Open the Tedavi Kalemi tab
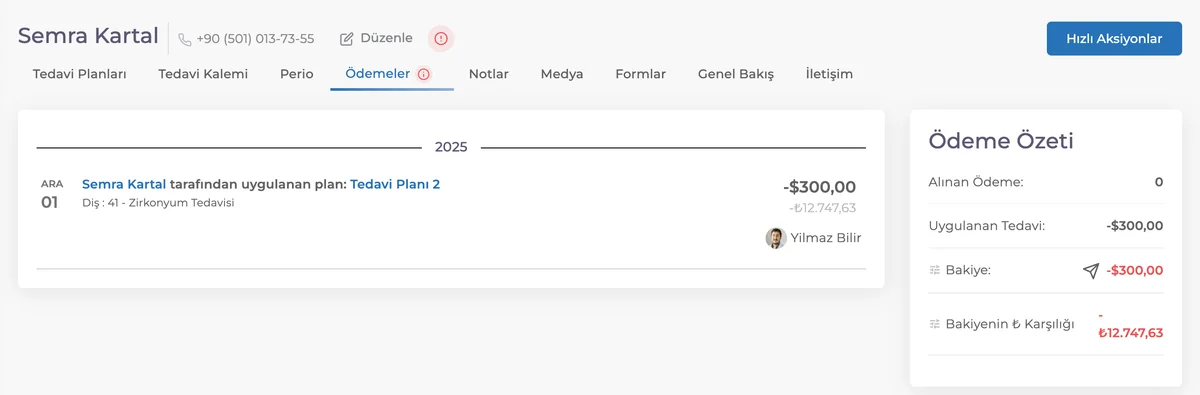The width and height of the screenshot is (1200, 395). click(203, 74)
